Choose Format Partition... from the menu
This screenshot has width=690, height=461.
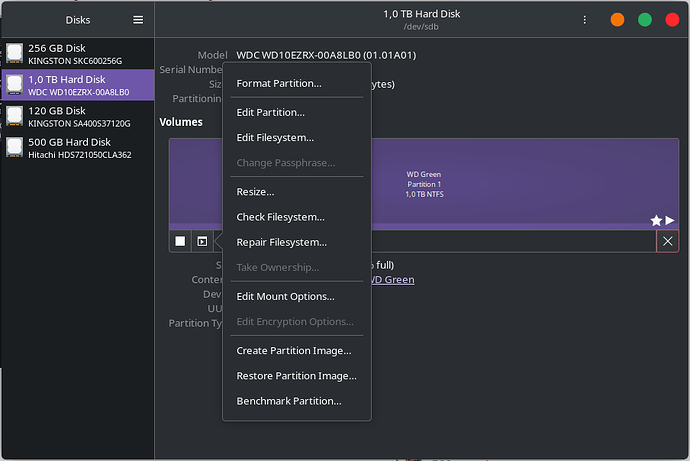tap(279, 83)
